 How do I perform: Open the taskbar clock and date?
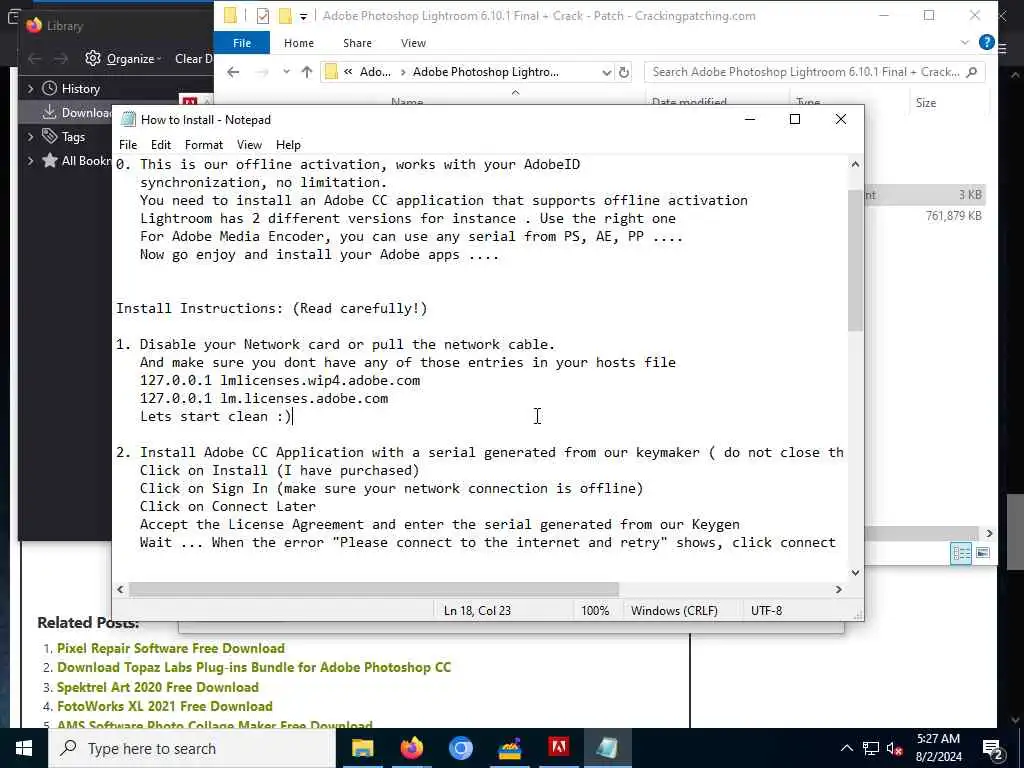938,748
